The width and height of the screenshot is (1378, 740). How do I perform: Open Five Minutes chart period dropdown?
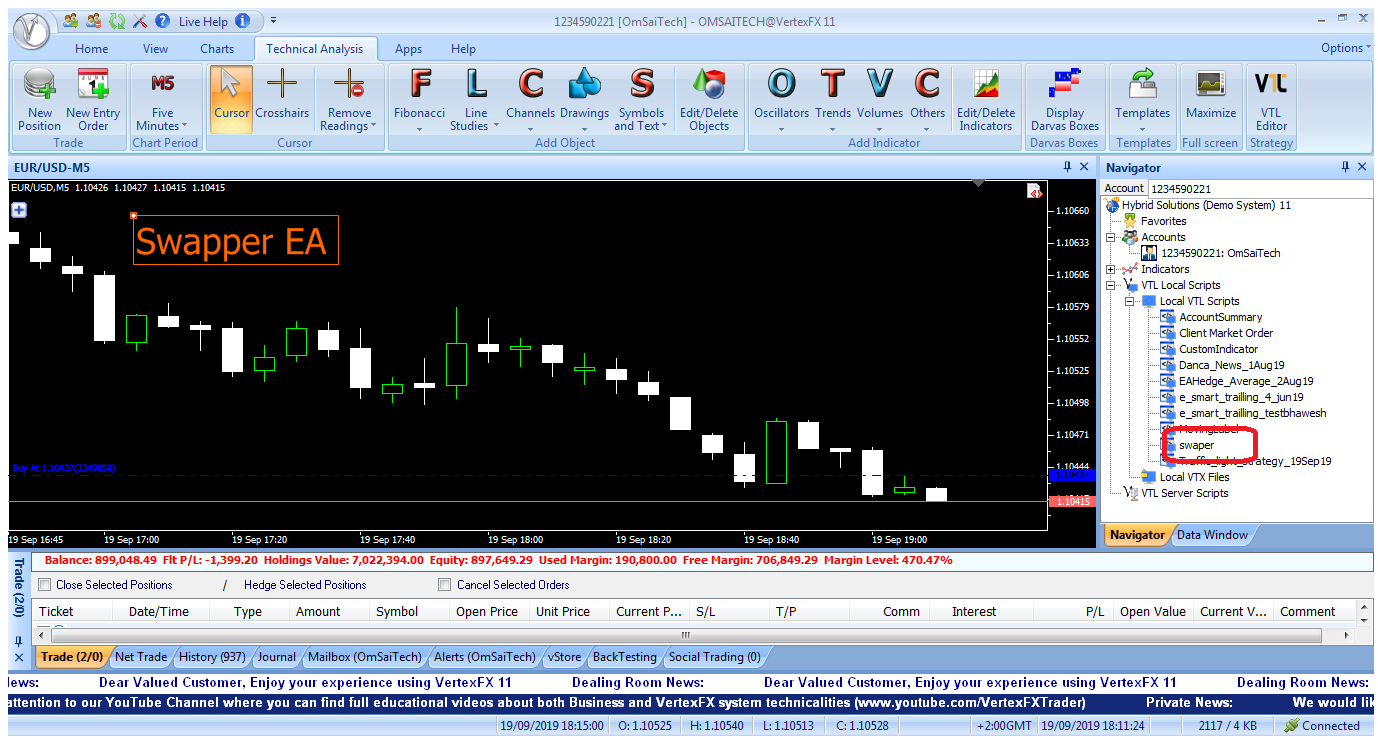coord(162,100)
